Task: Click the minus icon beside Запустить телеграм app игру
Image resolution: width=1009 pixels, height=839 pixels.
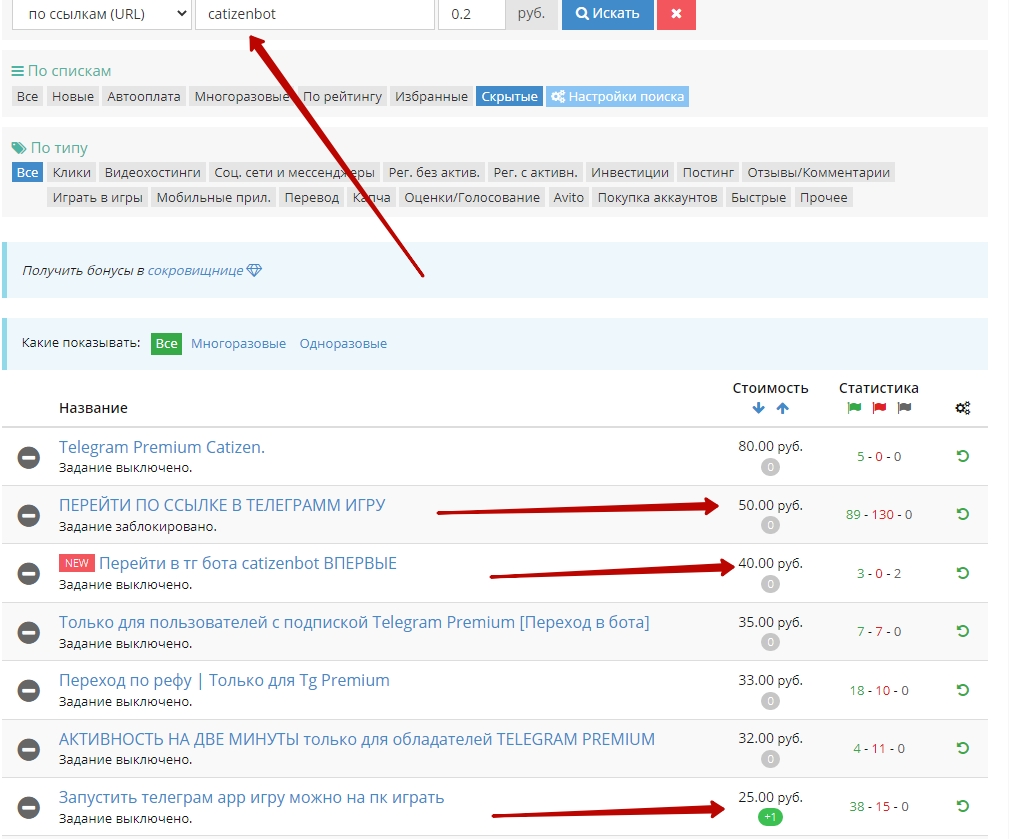Action: 28,807
